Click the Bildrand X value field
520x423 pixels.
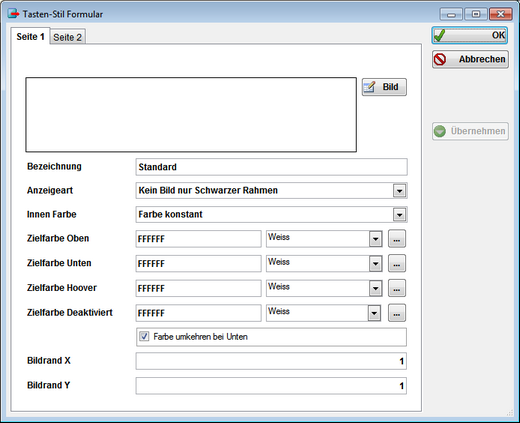pyautogui.click(x=271, y=361)
